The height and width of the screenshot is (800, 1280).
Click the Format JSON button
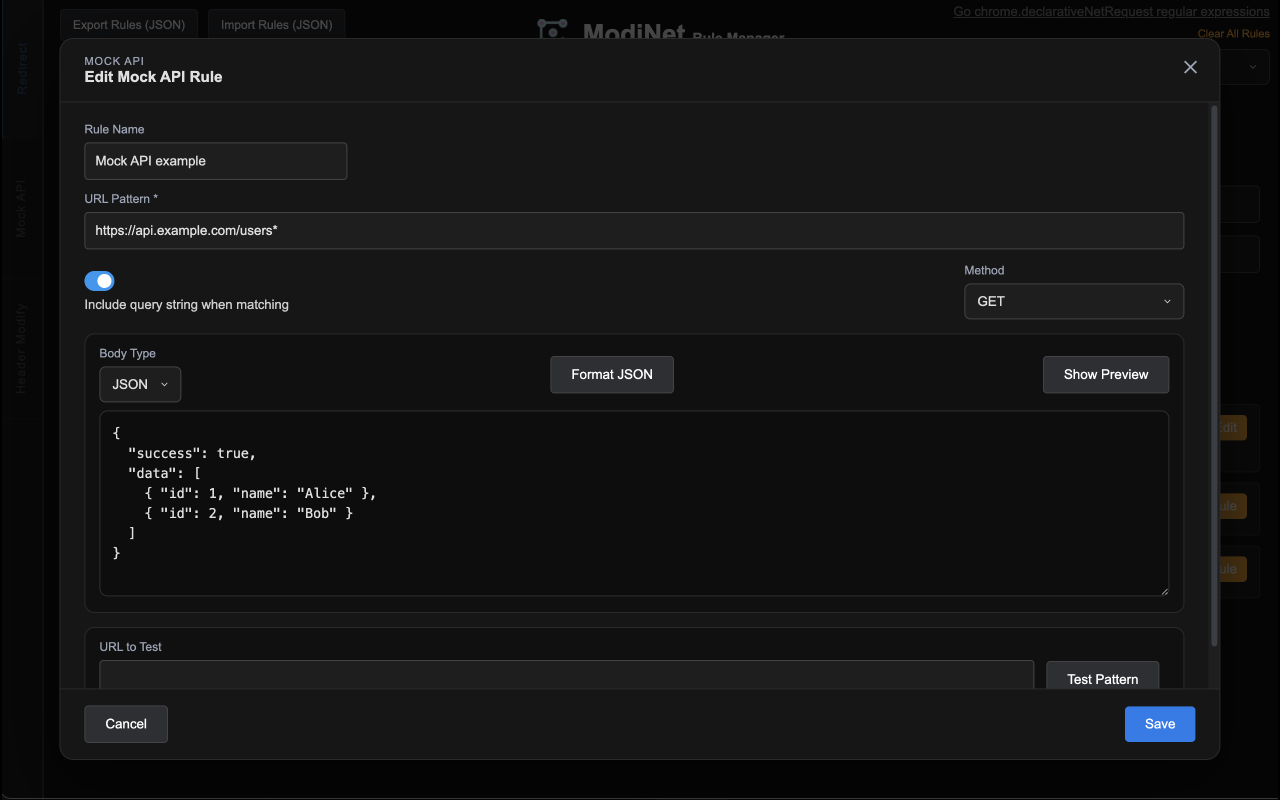(x=611, y=374)
